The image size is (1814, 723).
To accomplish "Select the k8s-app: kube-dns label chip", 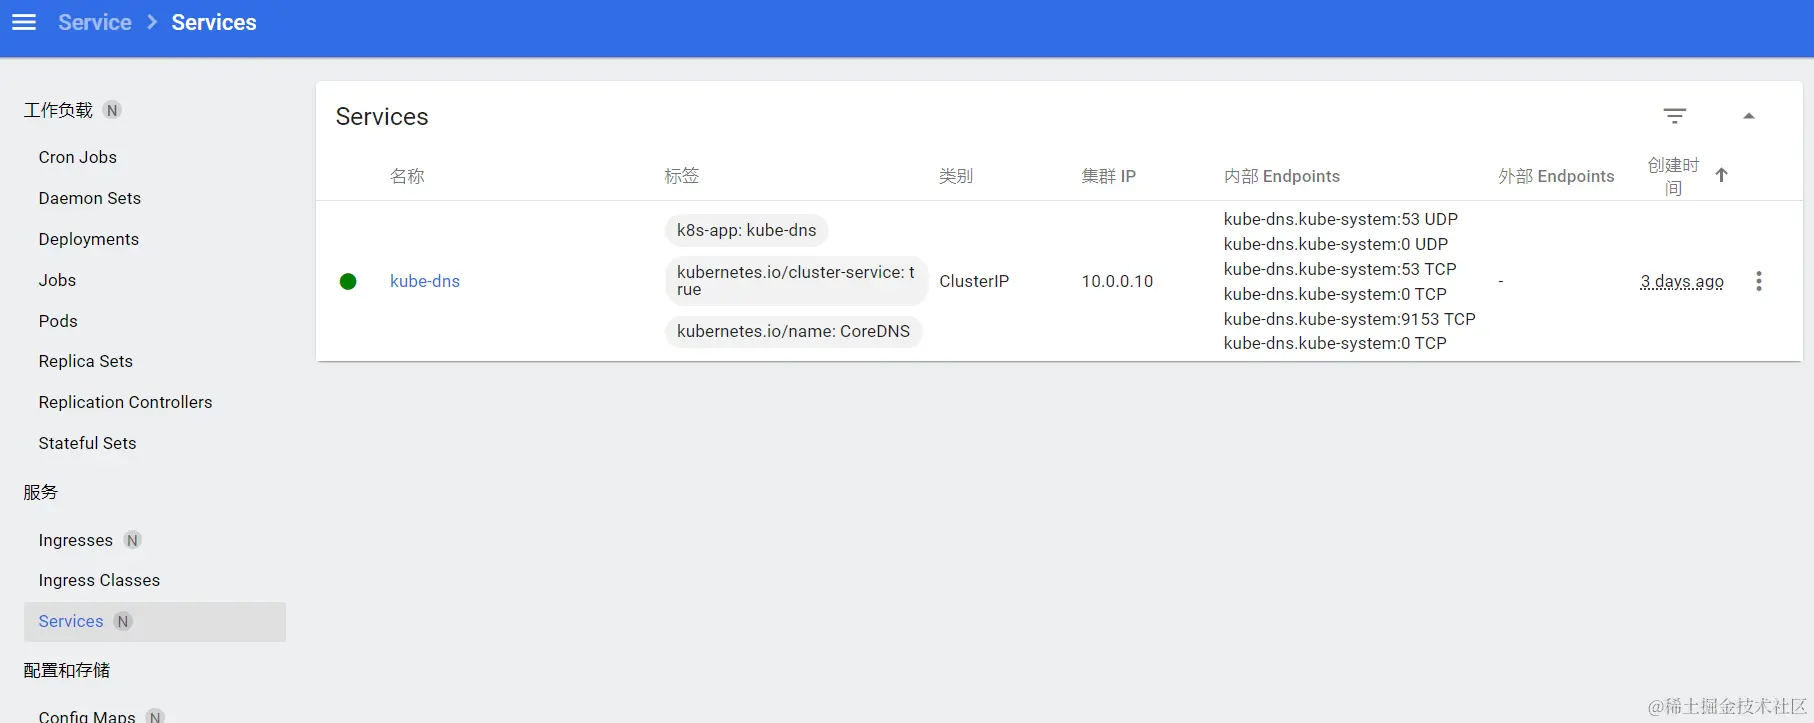I will 747,230.
